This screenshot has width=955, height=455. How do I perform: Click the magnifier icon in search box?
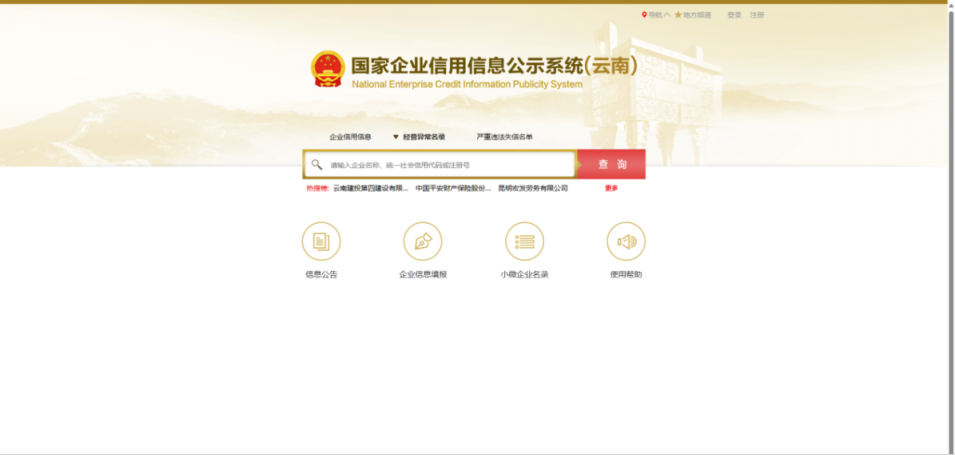pos(317,165)
